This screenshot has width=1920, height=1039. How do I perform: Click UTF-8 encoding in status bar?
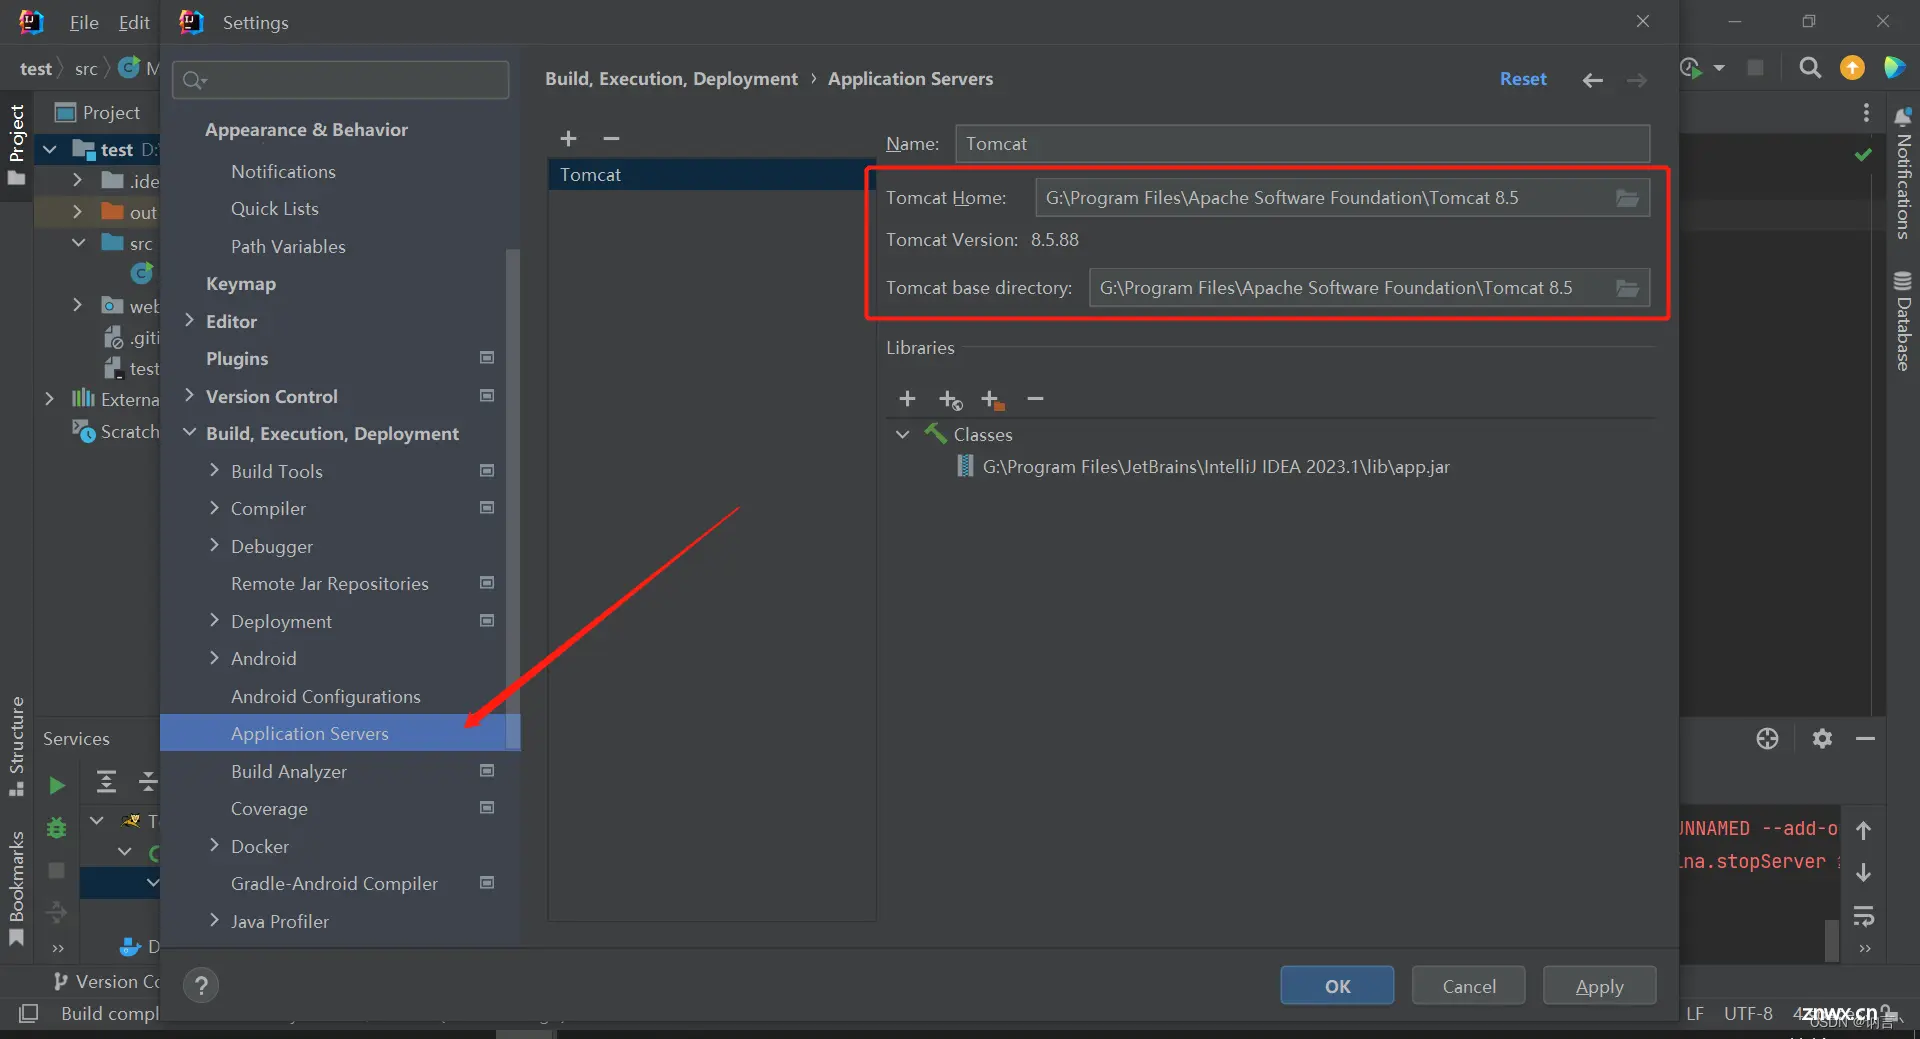click(1747, 1014)
